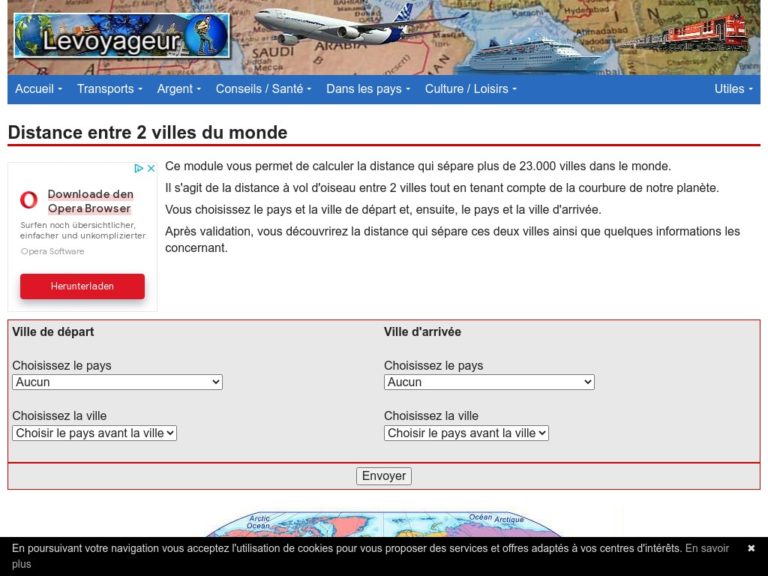Submit the form with Envoyer button
768x576 pixels.
click(384, 476)
